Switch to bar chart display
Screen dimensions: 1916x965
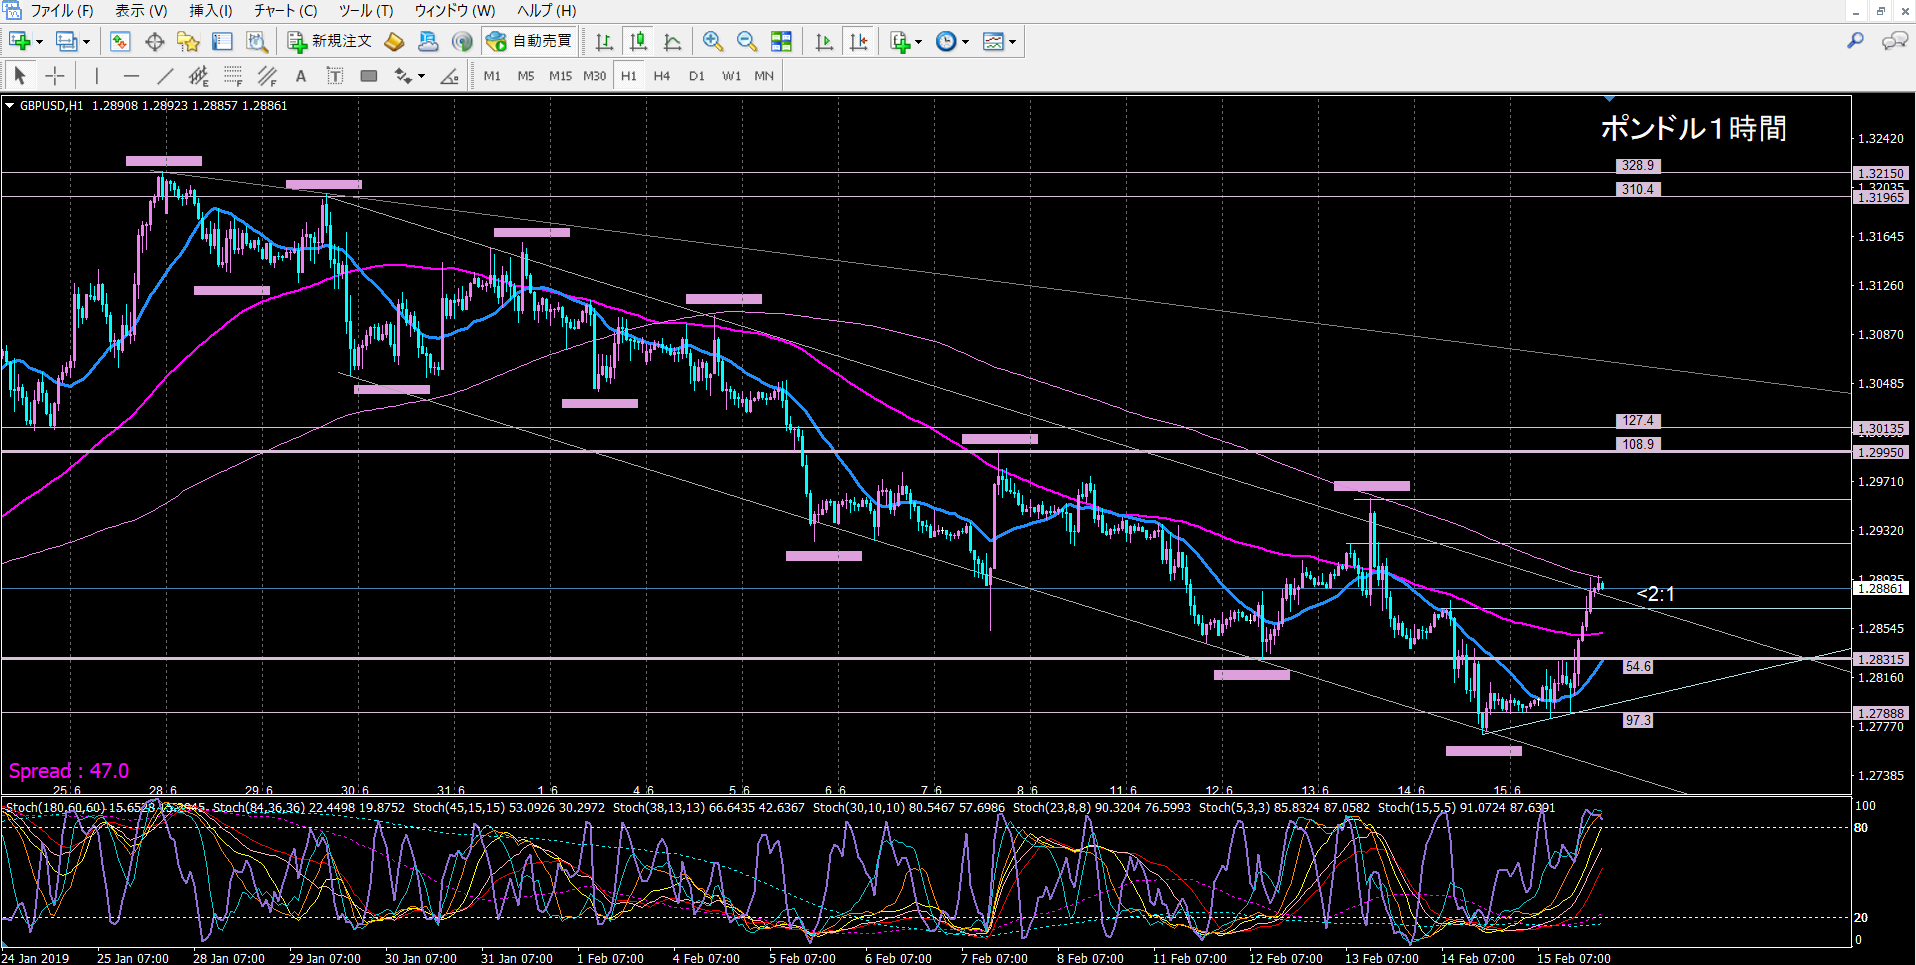click(604, 41)
